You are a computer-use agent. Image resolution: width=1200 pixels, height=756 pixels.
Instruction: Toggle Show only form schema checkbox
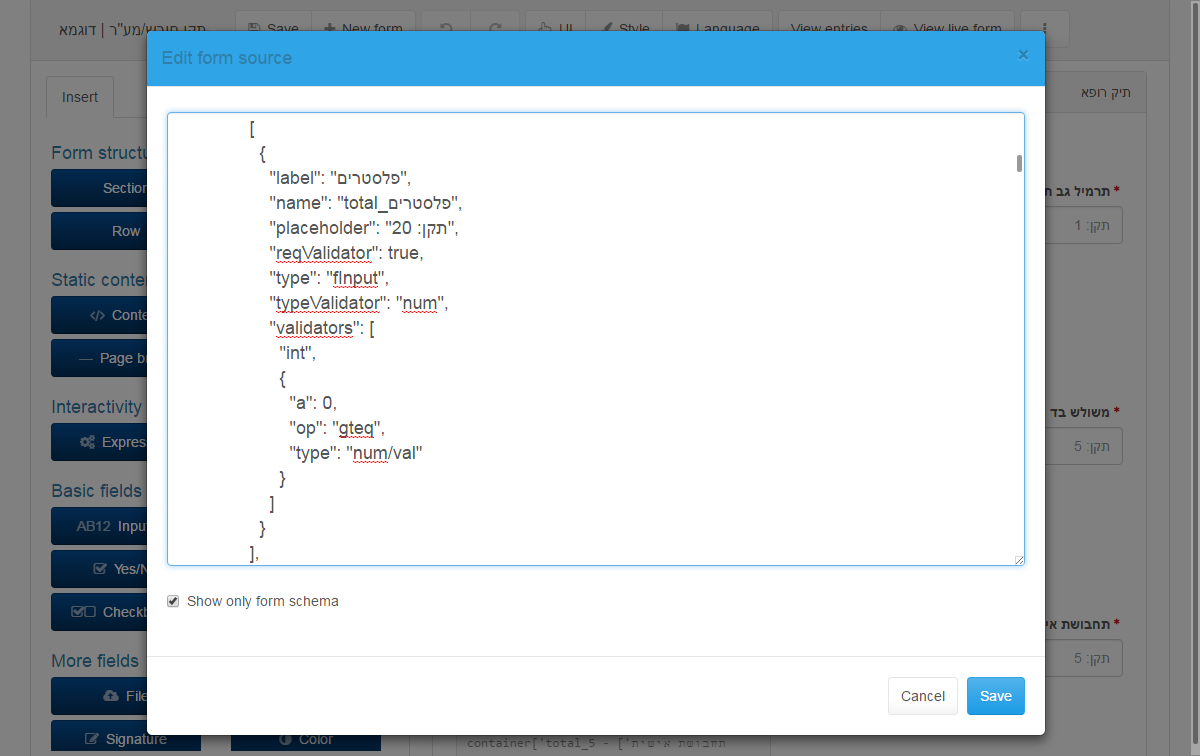point(173,601)
